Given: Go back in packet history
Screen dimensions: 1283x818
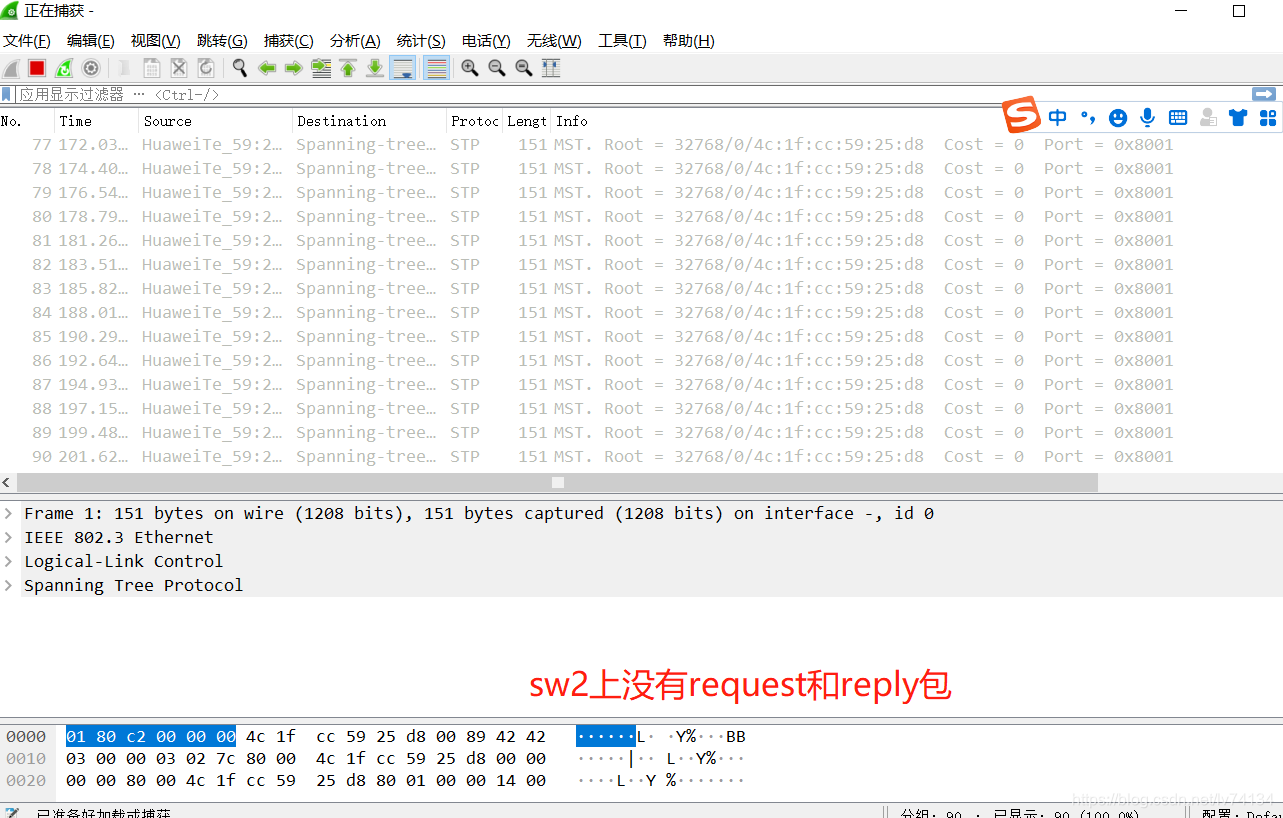Looking at the screenshot, I should 267,68.
